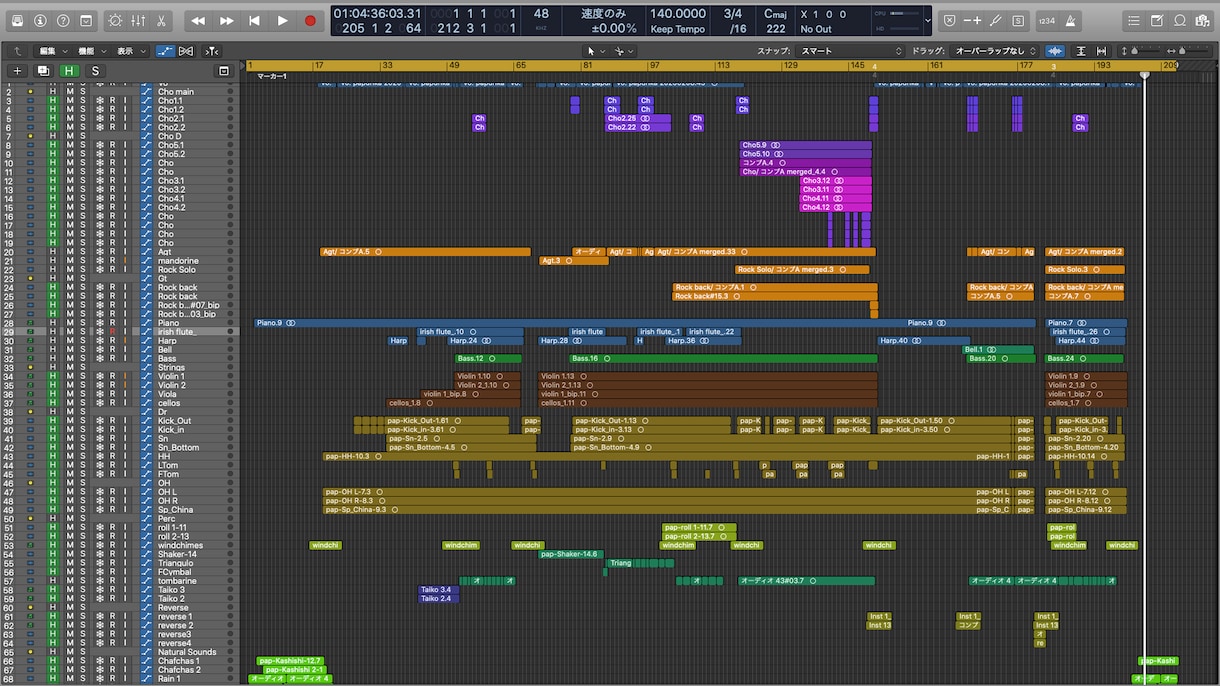This screenshot has width=1220, height=686.
Task: Open Smart Controls
Action: (x=116, y=20)
